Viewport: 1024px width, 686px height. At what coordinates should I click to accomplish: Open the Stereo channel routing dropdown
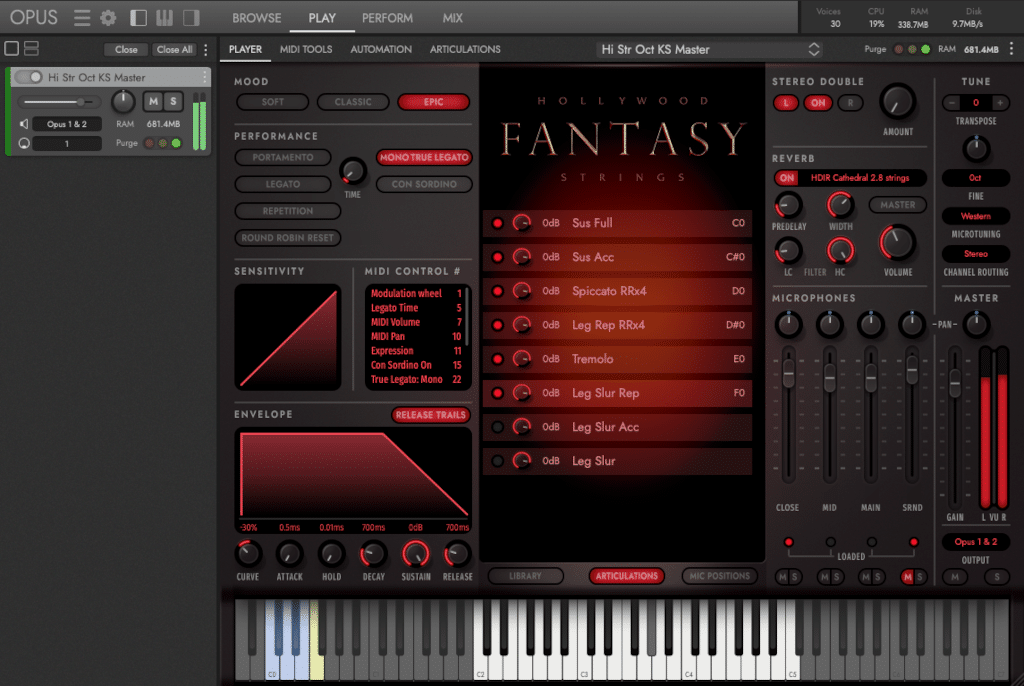pyautogui.click(x=976, y=254)
